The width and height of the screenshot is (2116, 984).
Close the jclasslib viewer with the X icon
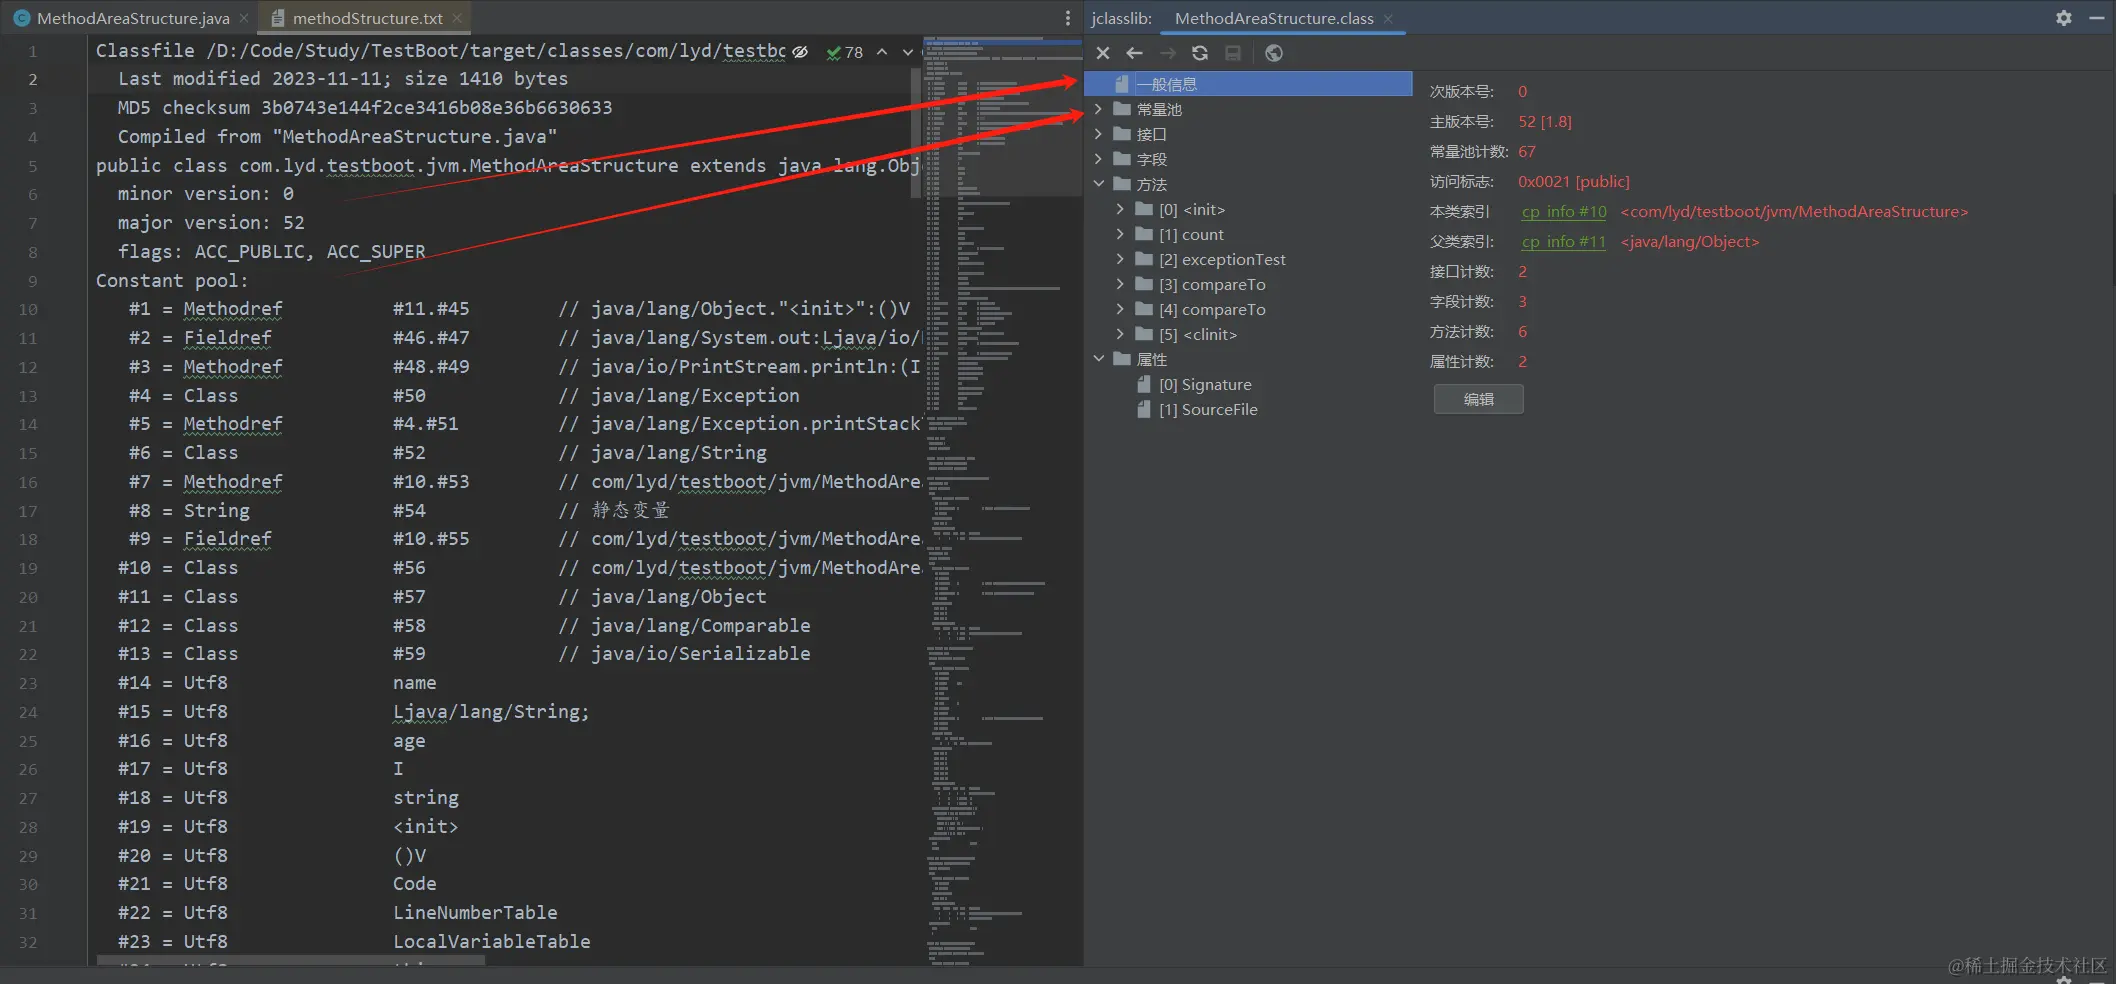[x=1102, y=53]
